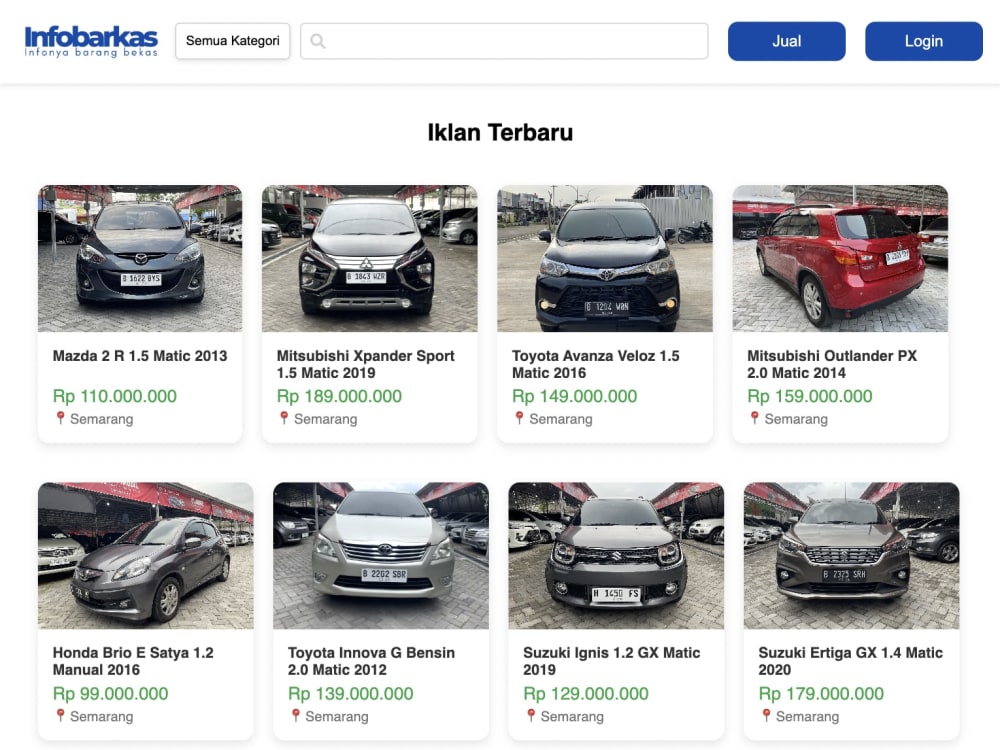Click Semarang text on Suzuki Ertiga card
The image size is (1000, 750).
pos(807,717)
